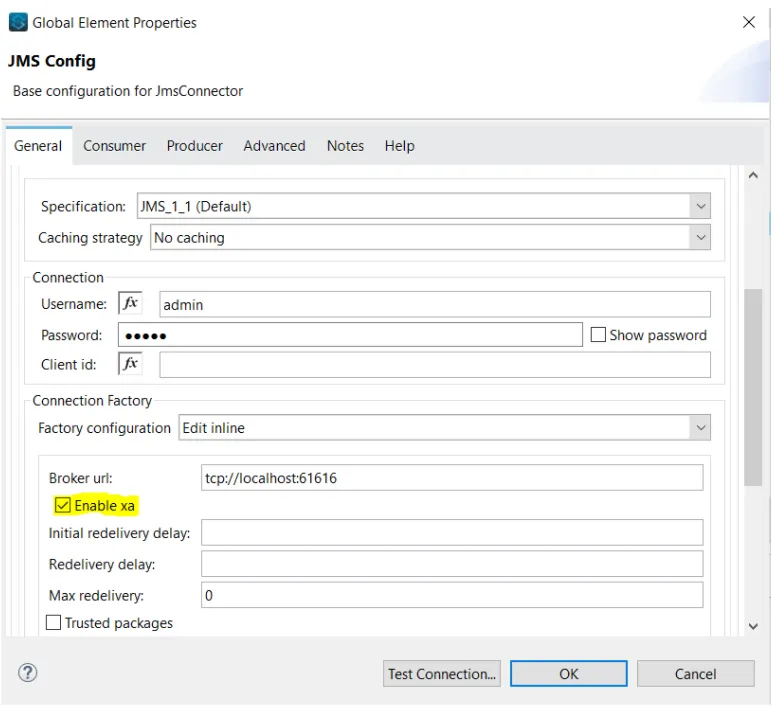The image size is (775, 710).
Task: Click the JMS Config heading text
Action: [51, 61]
